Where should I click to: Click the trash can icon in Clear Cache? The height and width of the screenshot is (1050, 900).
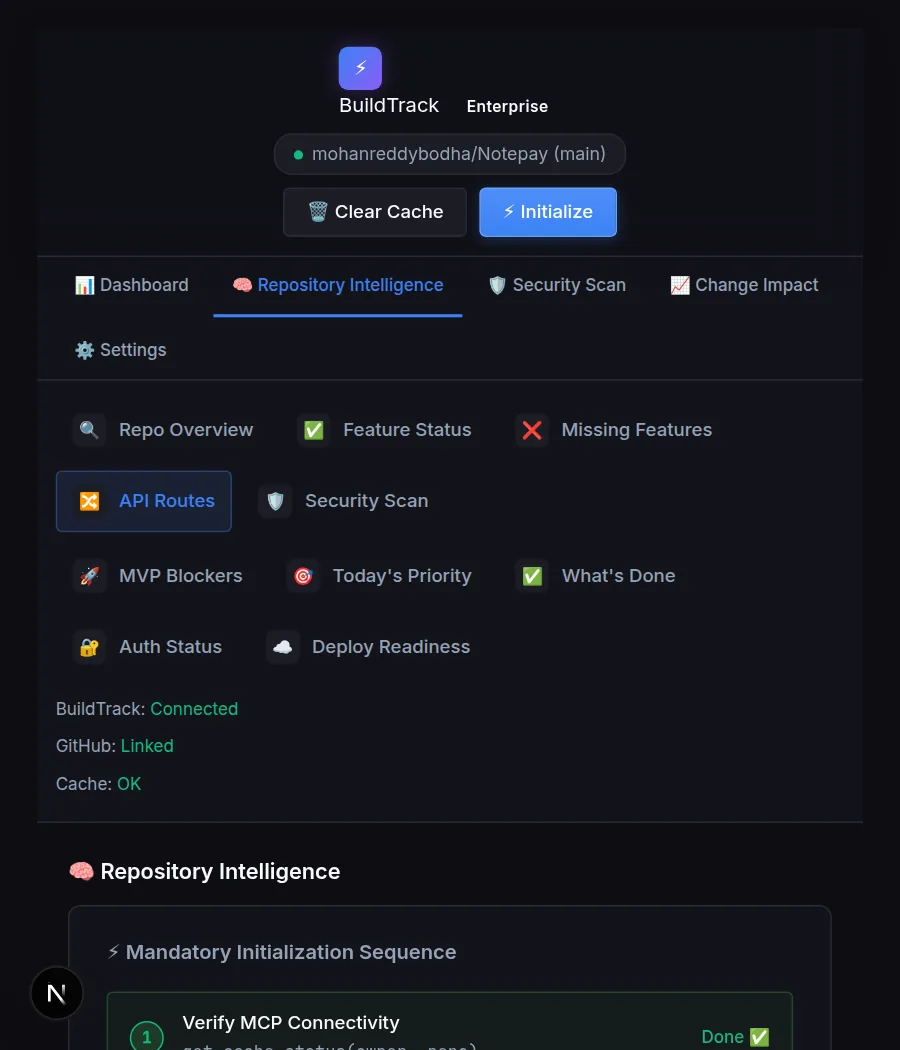pyautogui.click(x=317, y=212)
